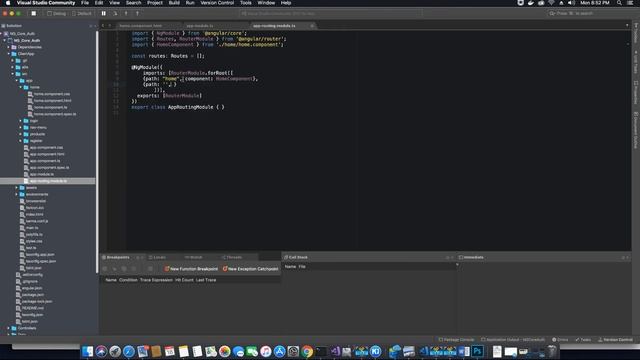Open the Default target dropdown

(x=82, y=13)
